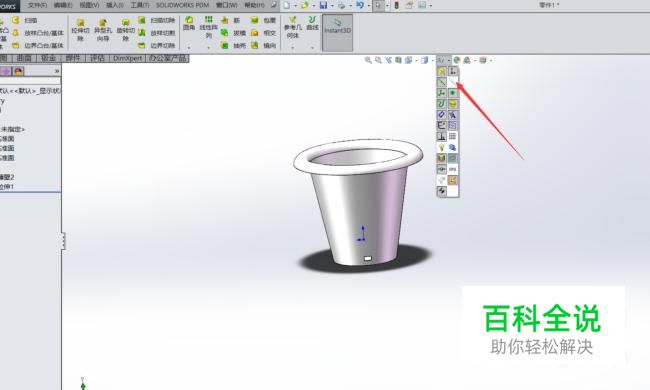Screen dimensions: 650x390
Task: Click 旋转切除 revolved cut tool
Action: pyautogui.click(x=125, y=29)
